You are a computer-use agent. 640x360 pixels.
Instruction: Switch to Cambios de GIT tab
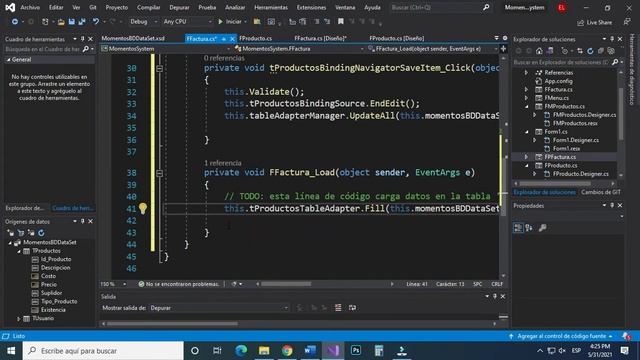point(600,192)
